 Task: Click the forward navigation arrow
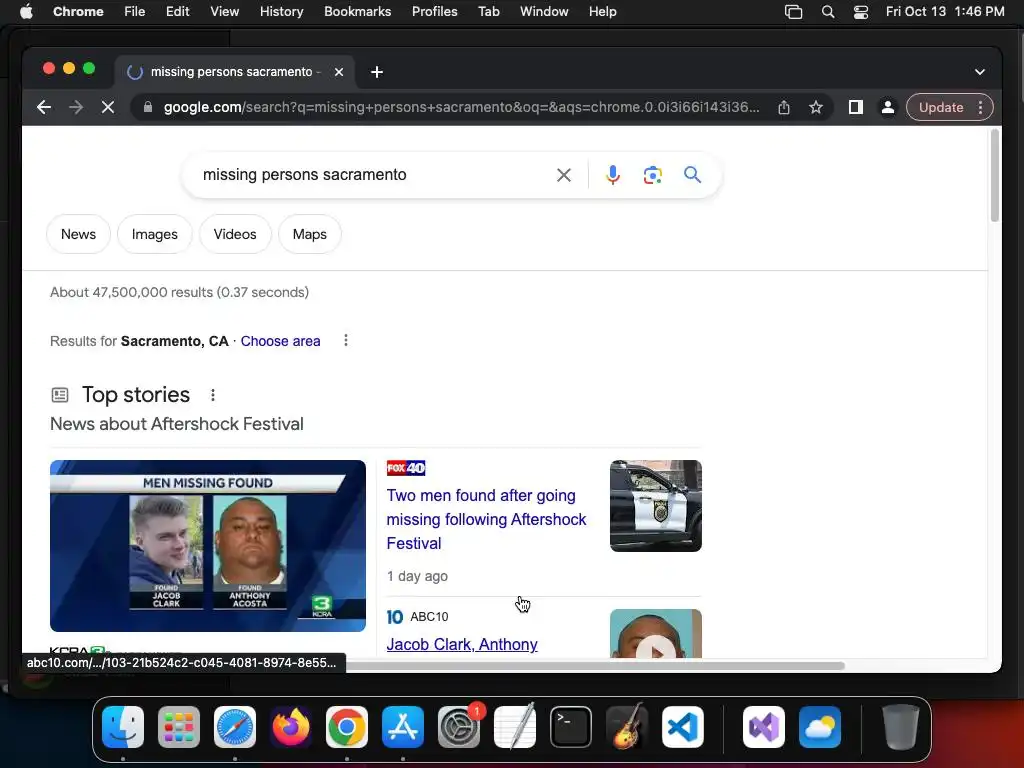[x=76, y=107]
